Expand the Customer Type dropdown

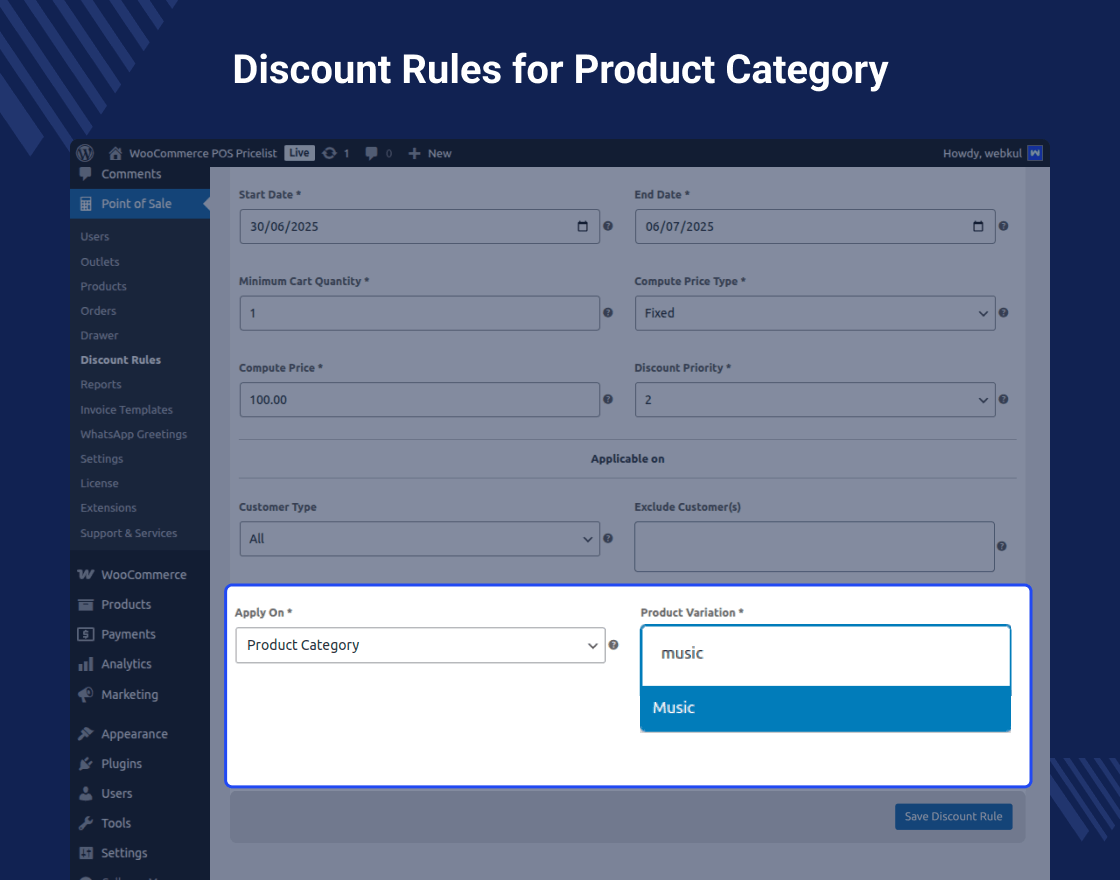pos(419,539)
